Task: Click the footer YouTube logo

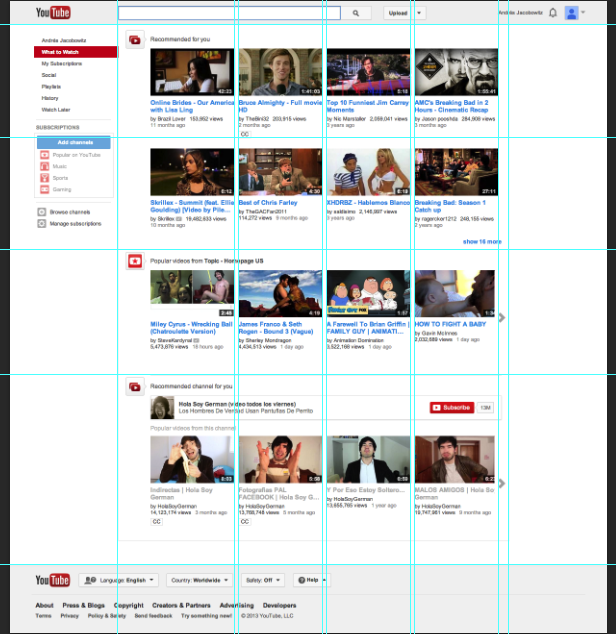Action: (x=53, y=580)
